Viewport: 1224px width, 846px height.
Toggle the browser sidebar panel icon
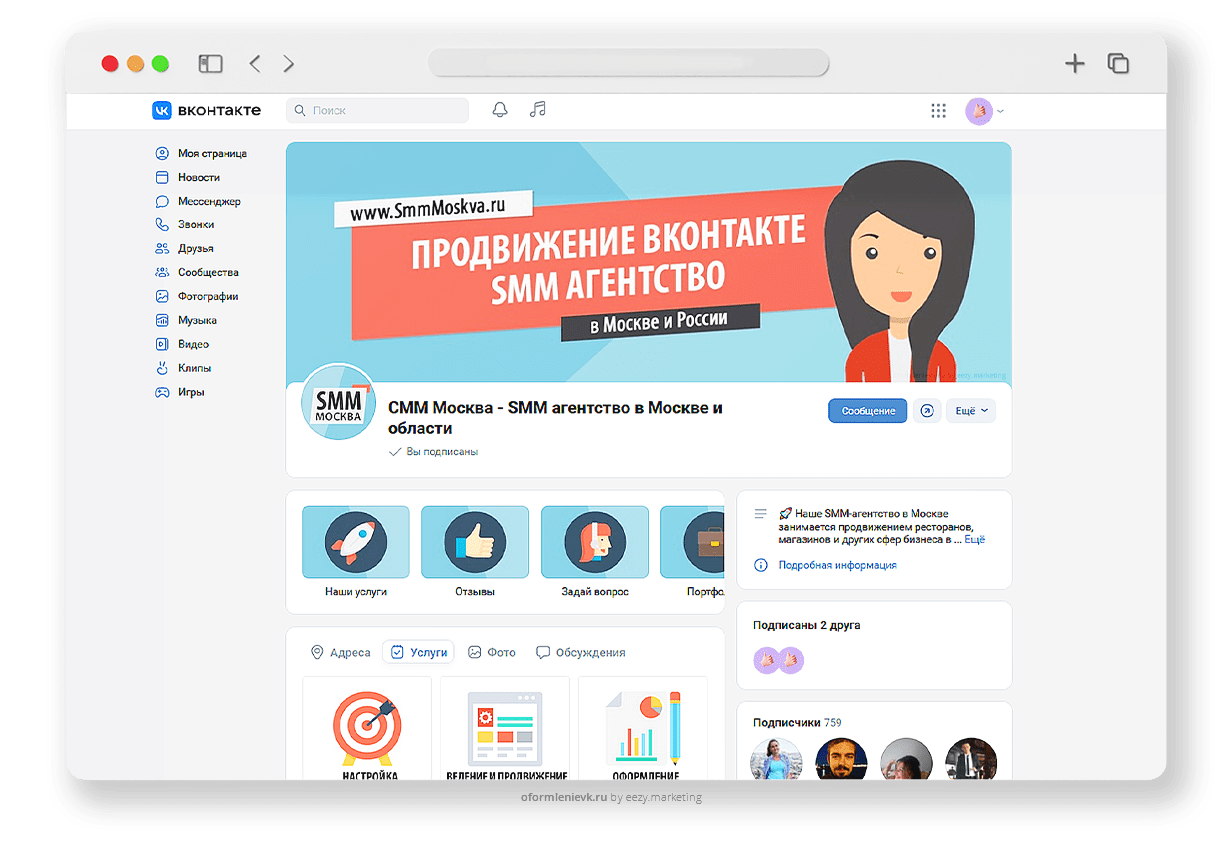[210, 64]
